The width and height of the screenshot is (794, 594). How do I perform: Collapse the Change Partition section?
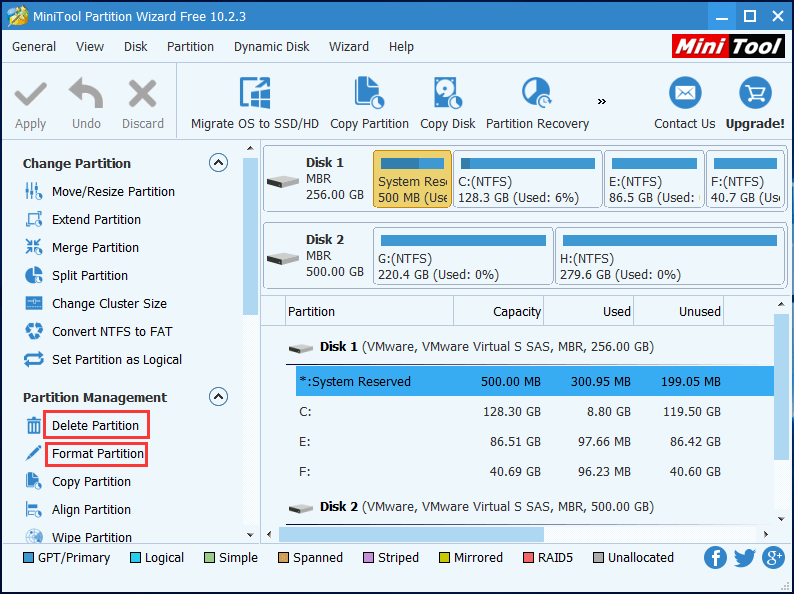click(x=218, y=163)
